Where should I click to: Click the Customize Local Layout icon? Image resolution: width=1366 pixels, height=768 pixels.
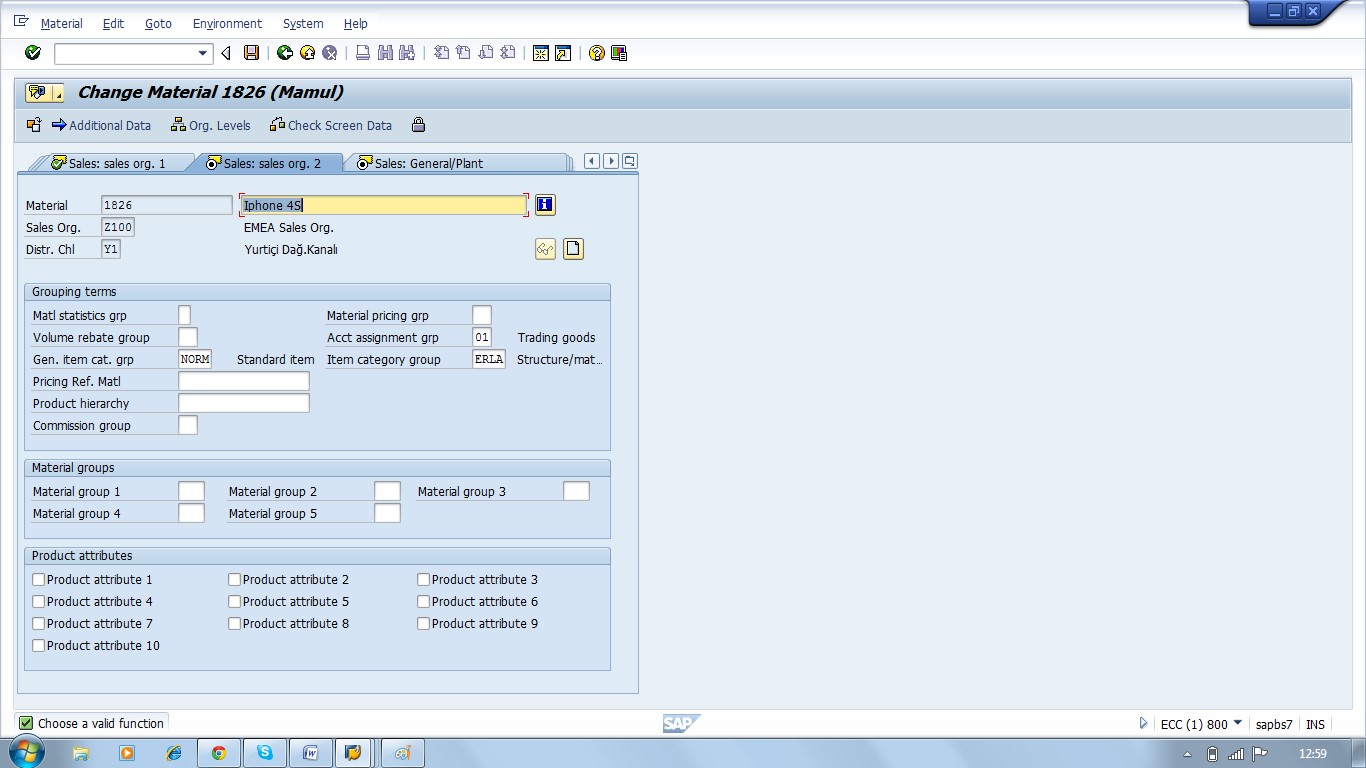tap(619, 53)
